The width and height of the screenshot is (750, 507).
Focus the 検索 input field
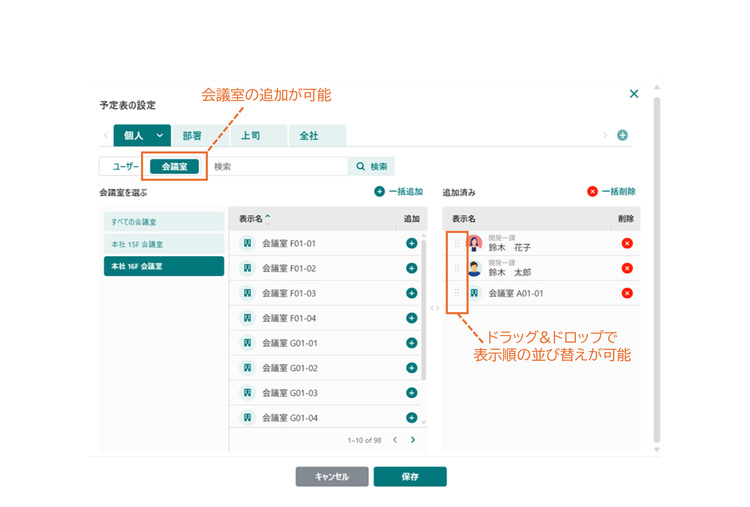[280, 166]
